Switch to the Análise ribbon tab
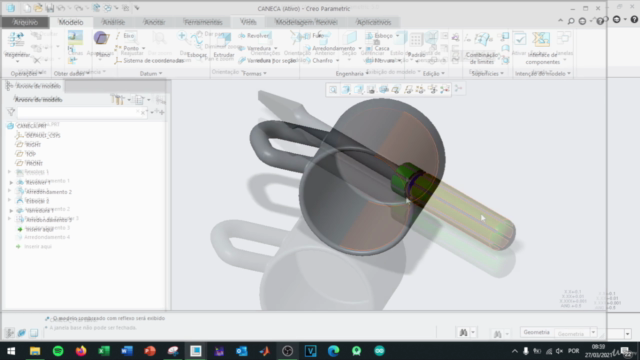Viewport: 640px width, 360px height. click(x=113, y=22)
